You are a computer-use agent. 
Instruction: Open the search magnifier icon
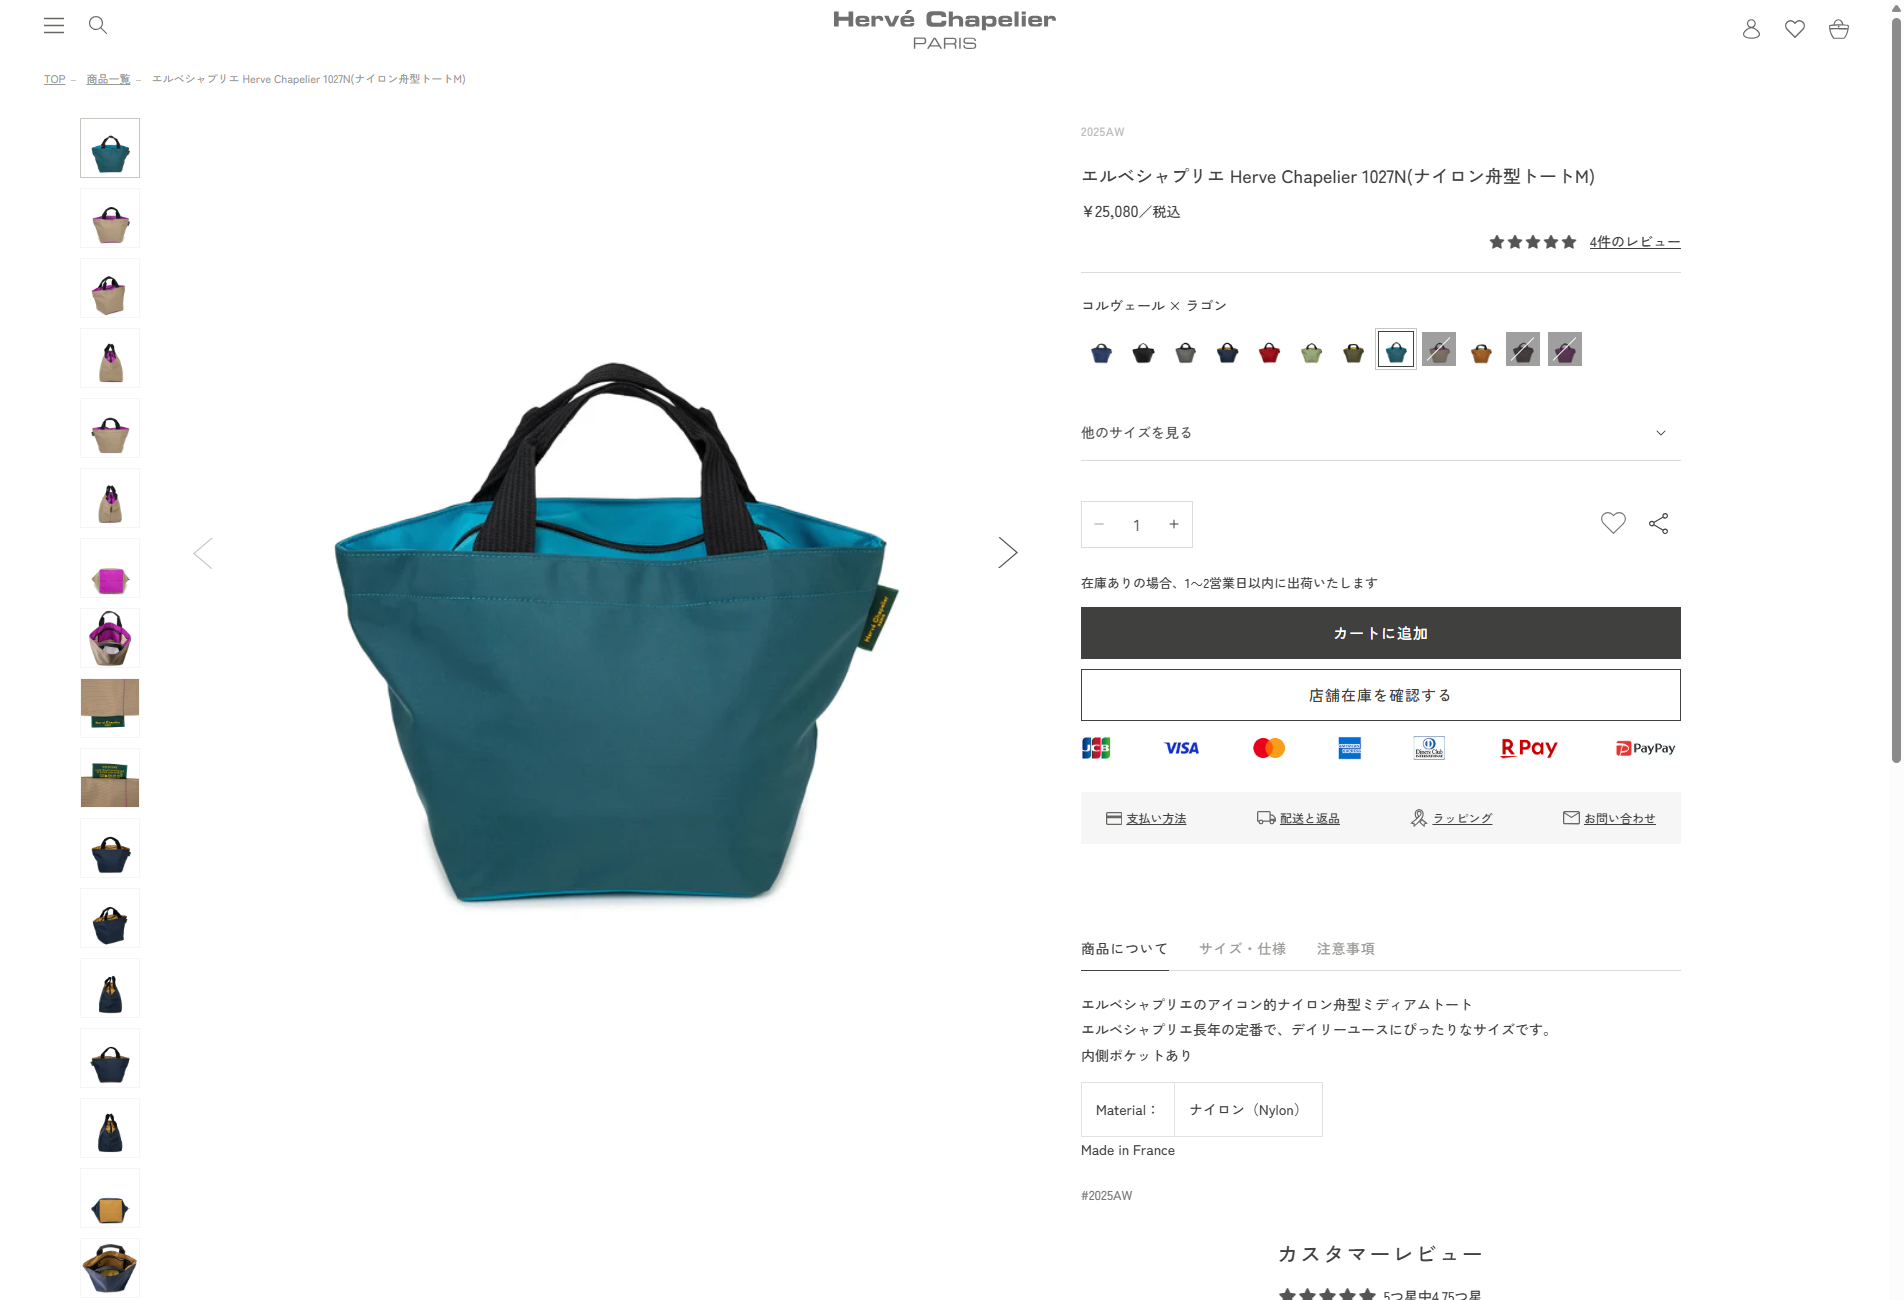click(x=98, y=25)
